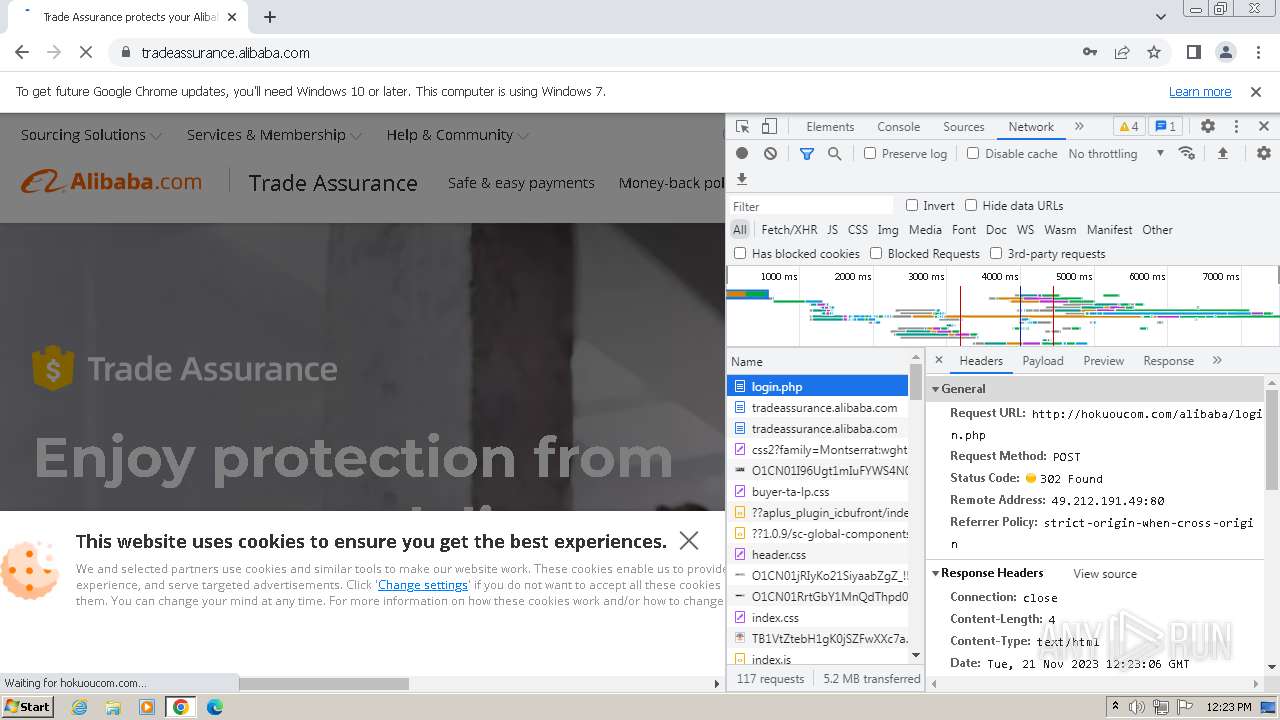Collapse the Response Headers section
Image resolution: width=1280 pixels, height=720 pixels.
936,573
